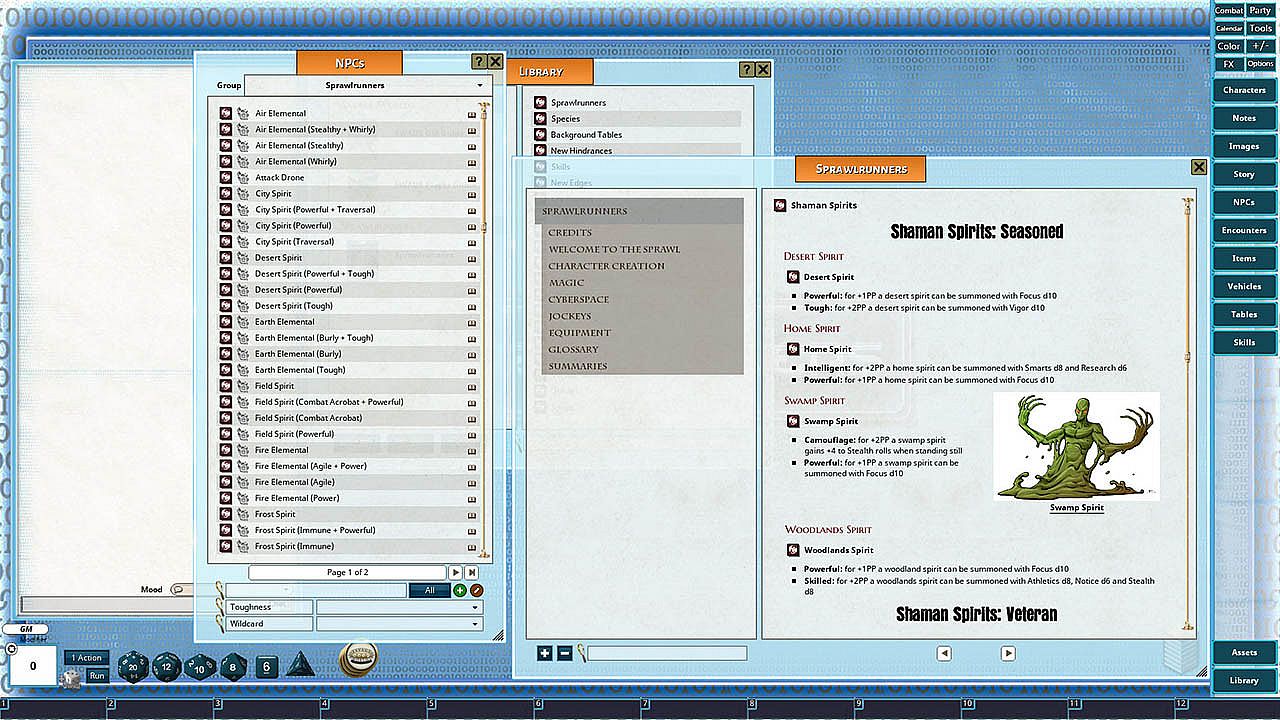The image size is (1280, 720).
Task: Open the Encounters sidebar tab
Action: tap(1244, 230)
